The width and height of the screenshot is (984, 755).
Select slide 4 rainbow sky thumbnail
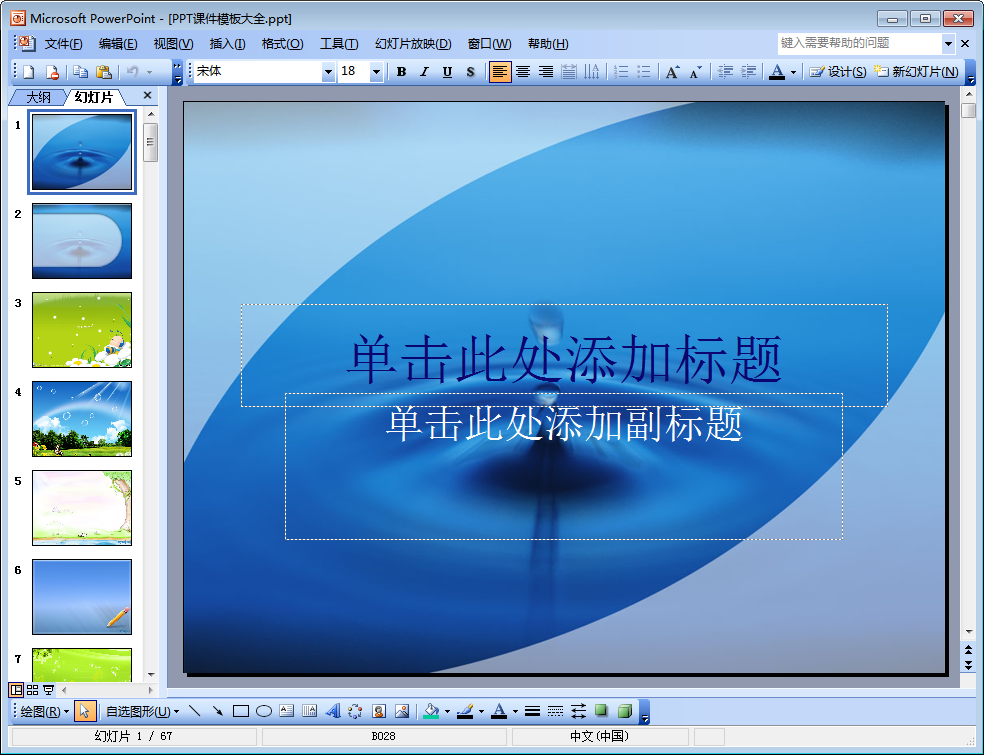82,419
